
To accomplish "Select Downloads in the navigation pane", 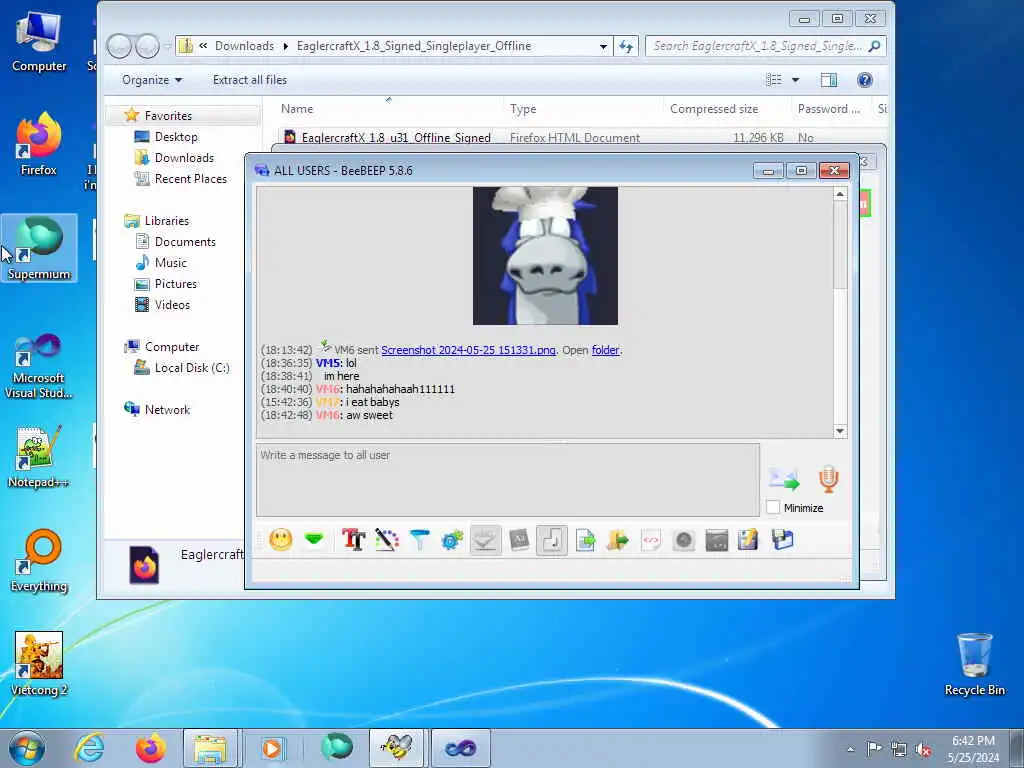I will (184, 157).
